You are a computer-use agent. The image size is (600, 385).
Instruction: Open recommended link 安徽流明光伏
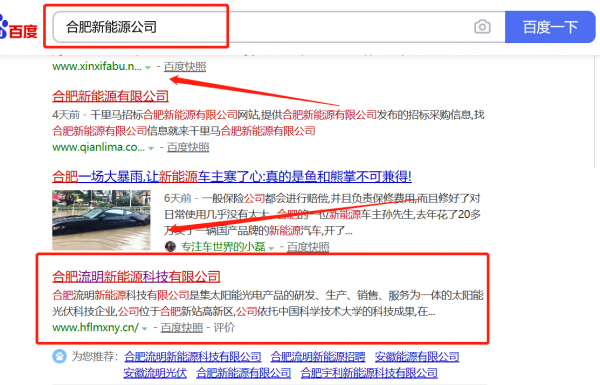[x=155, y=373]
